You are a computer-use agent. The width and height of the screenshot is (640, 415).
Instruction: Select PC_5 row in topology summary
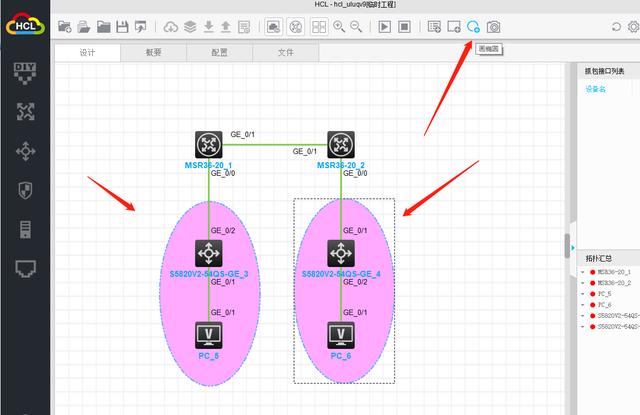[x=604, y=294]
